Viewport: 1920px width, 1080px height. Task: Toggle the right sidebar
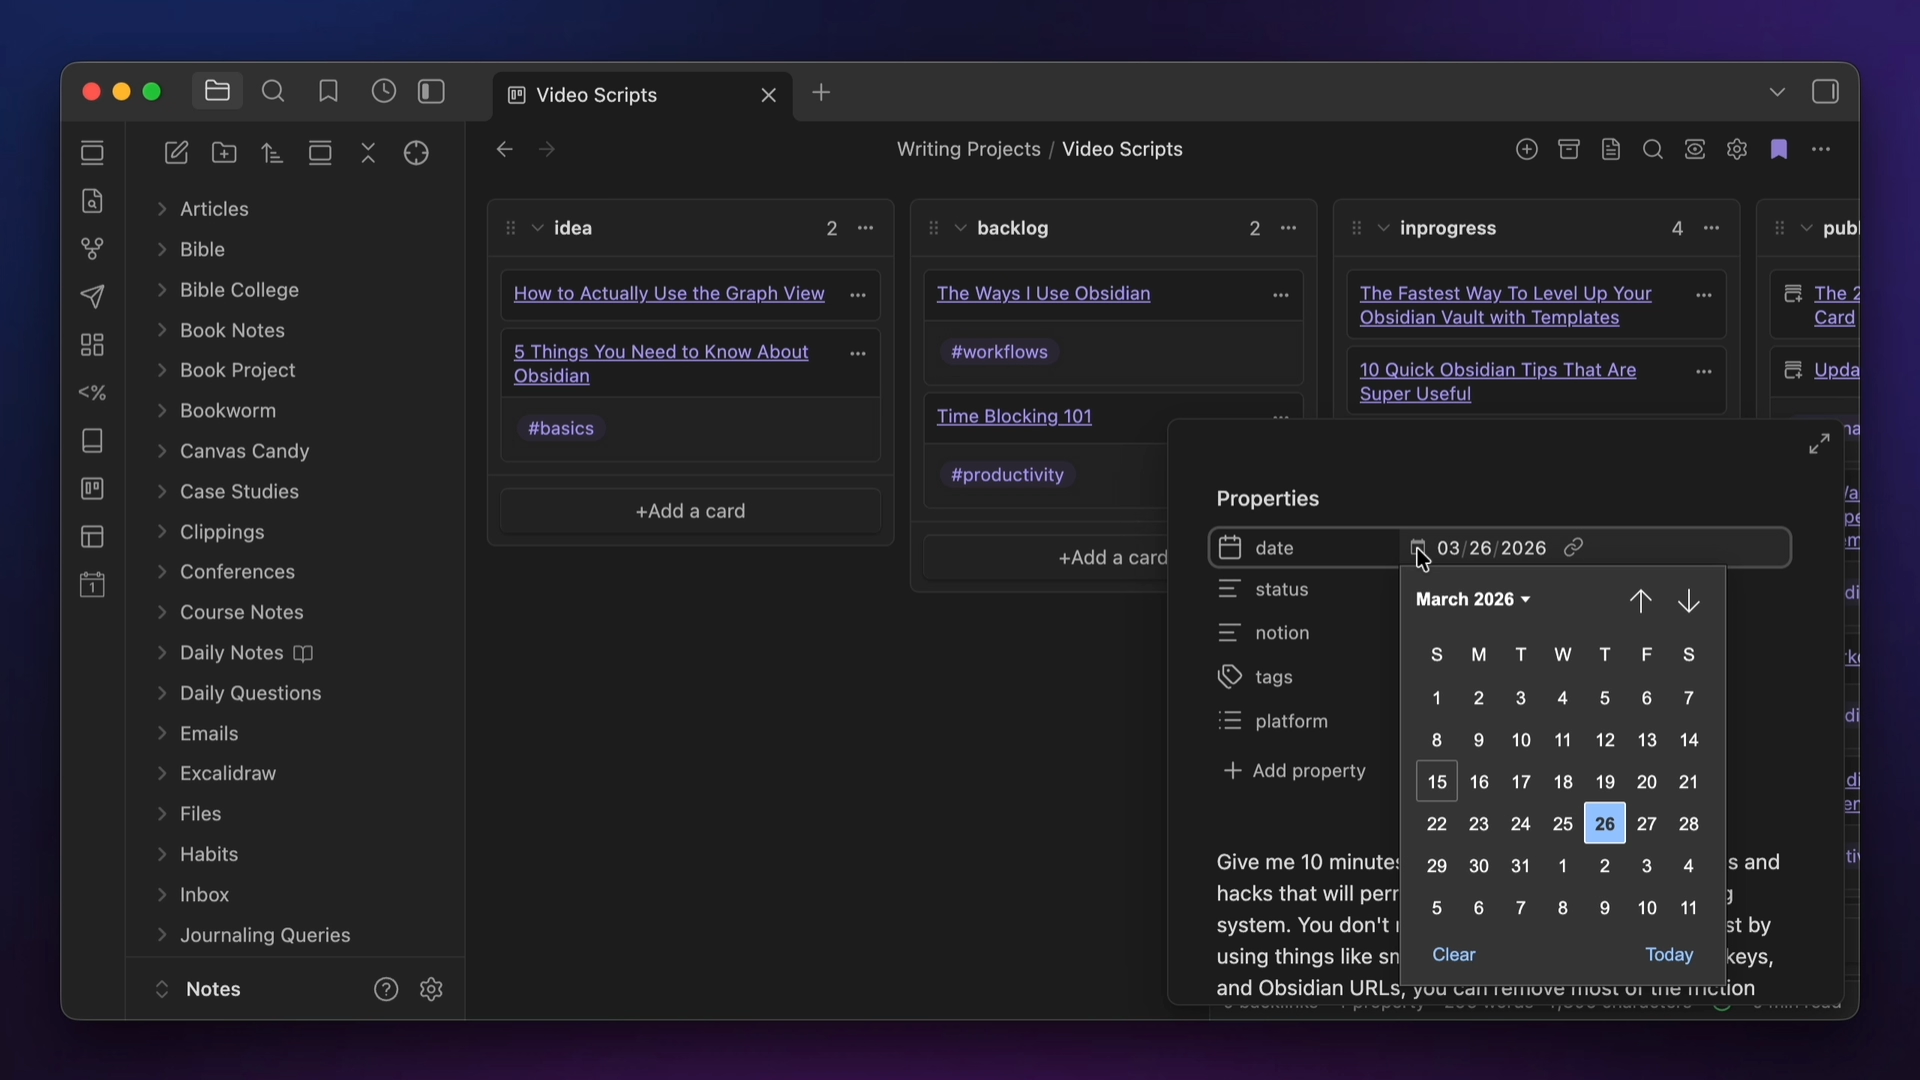pyautogui.click(x=1825, y=92)
